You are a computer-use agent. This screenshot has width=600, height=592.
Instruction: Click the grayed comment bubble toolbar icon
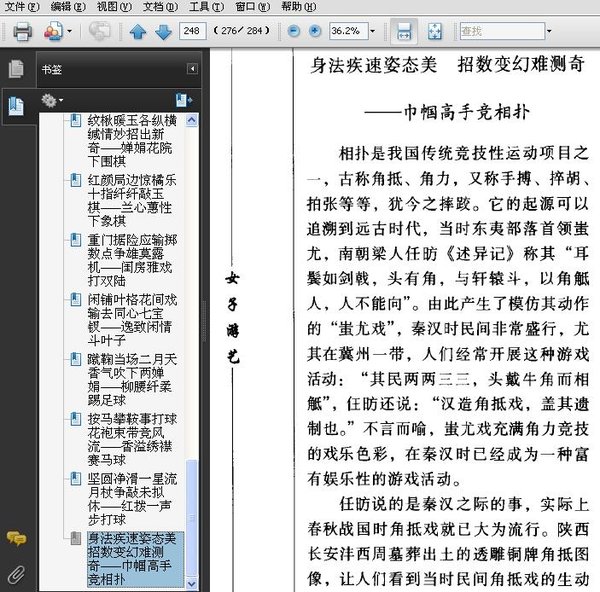click(99, 31)
